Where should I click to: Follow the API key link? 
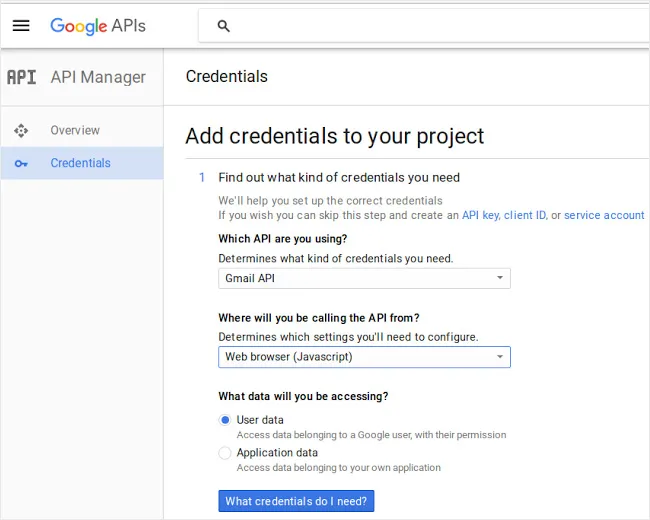tap(479, 215)
